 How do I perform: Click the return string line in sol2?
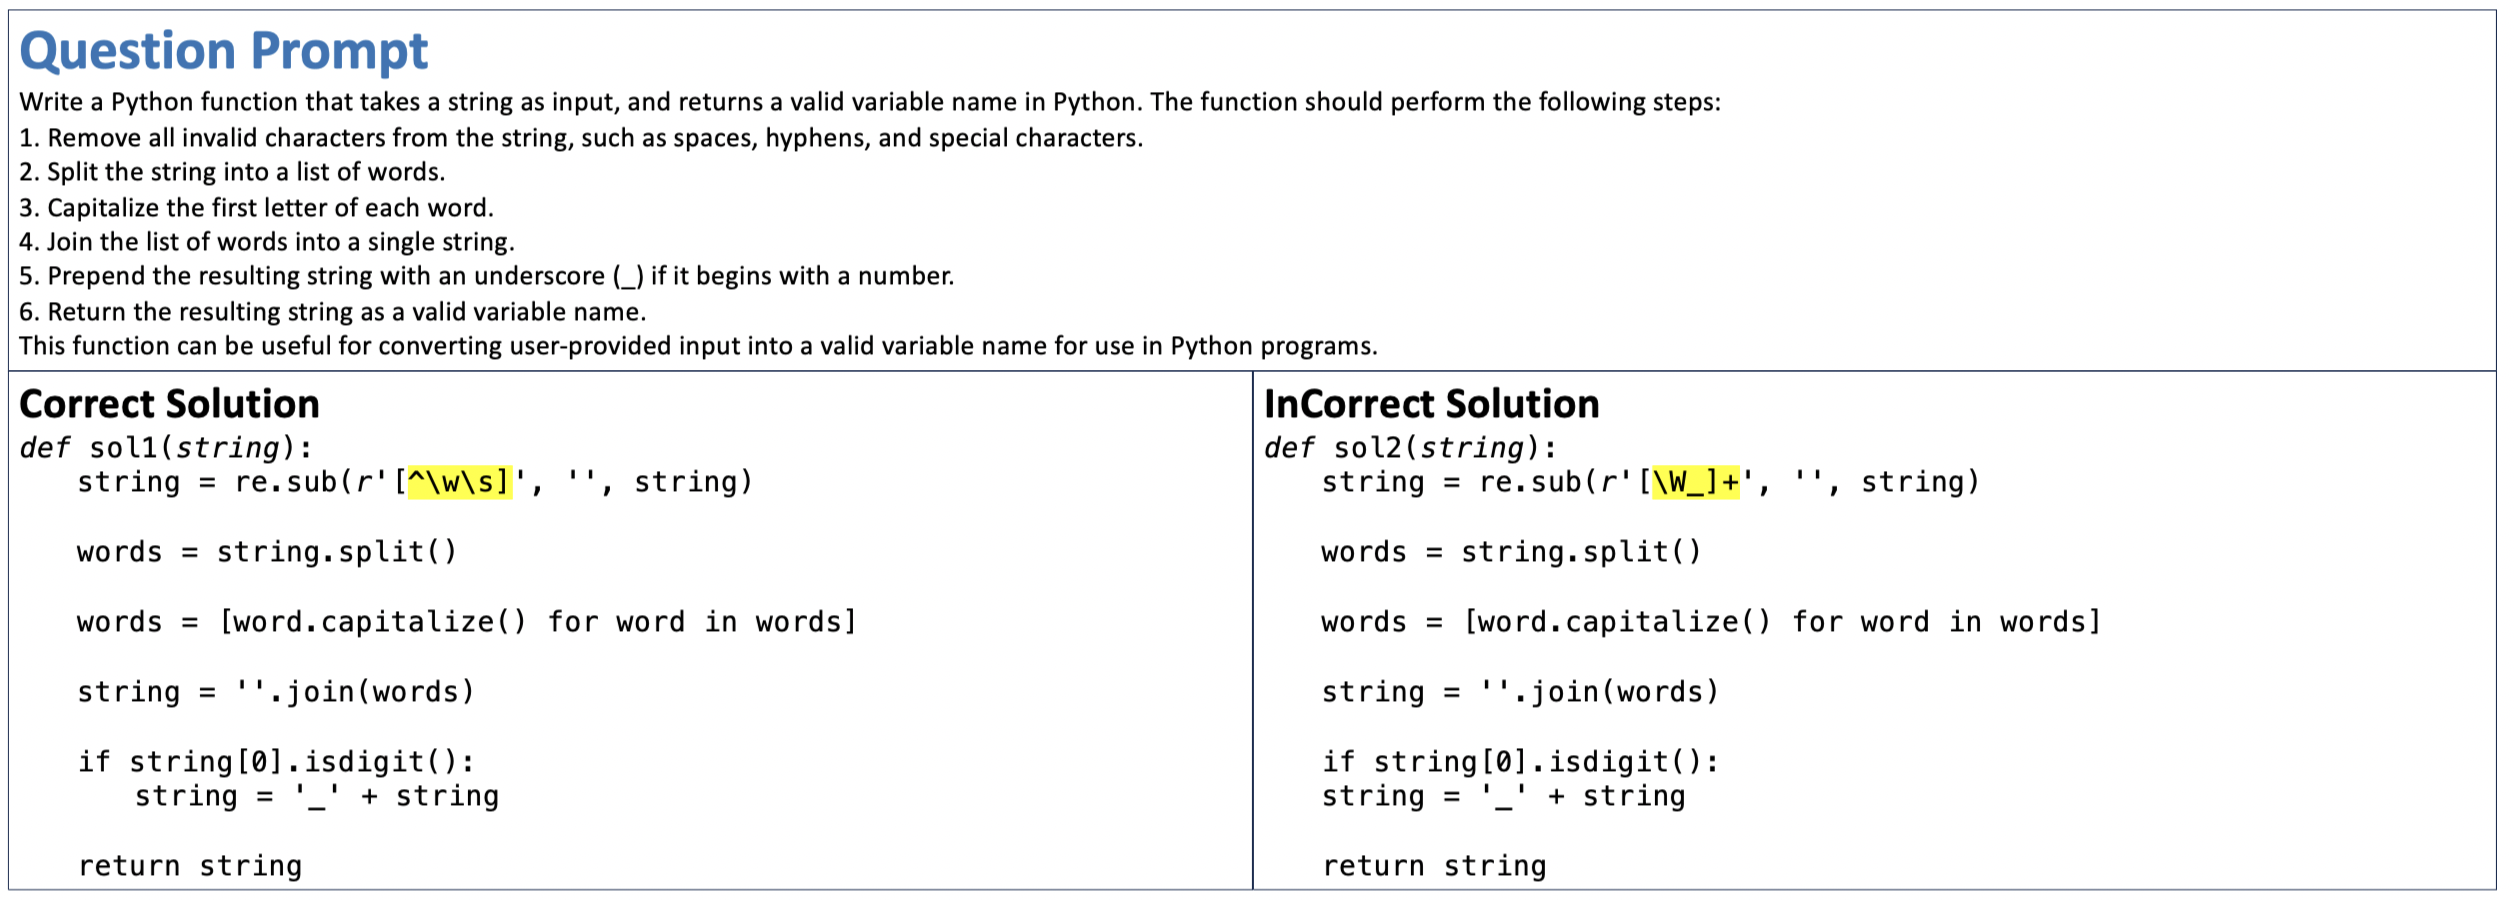tap(1434, 866)
